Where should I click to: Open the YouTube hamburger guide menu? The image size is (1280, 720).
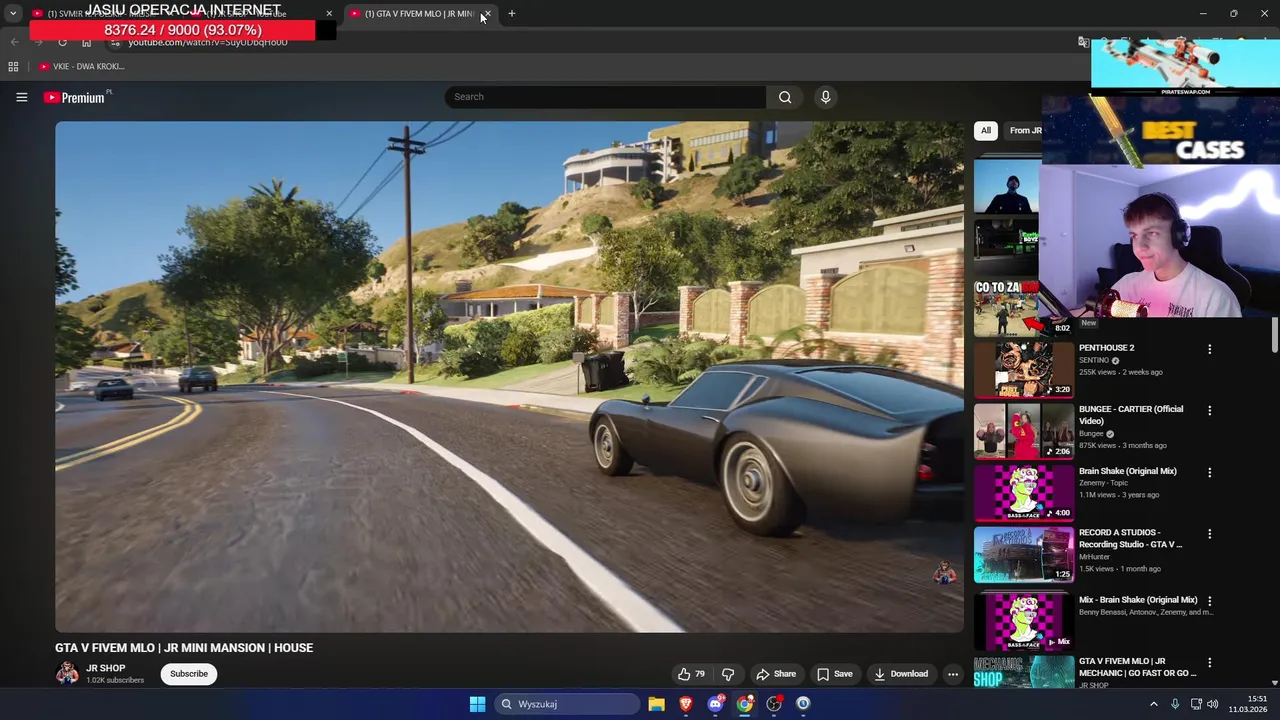(x=21, y=97)
